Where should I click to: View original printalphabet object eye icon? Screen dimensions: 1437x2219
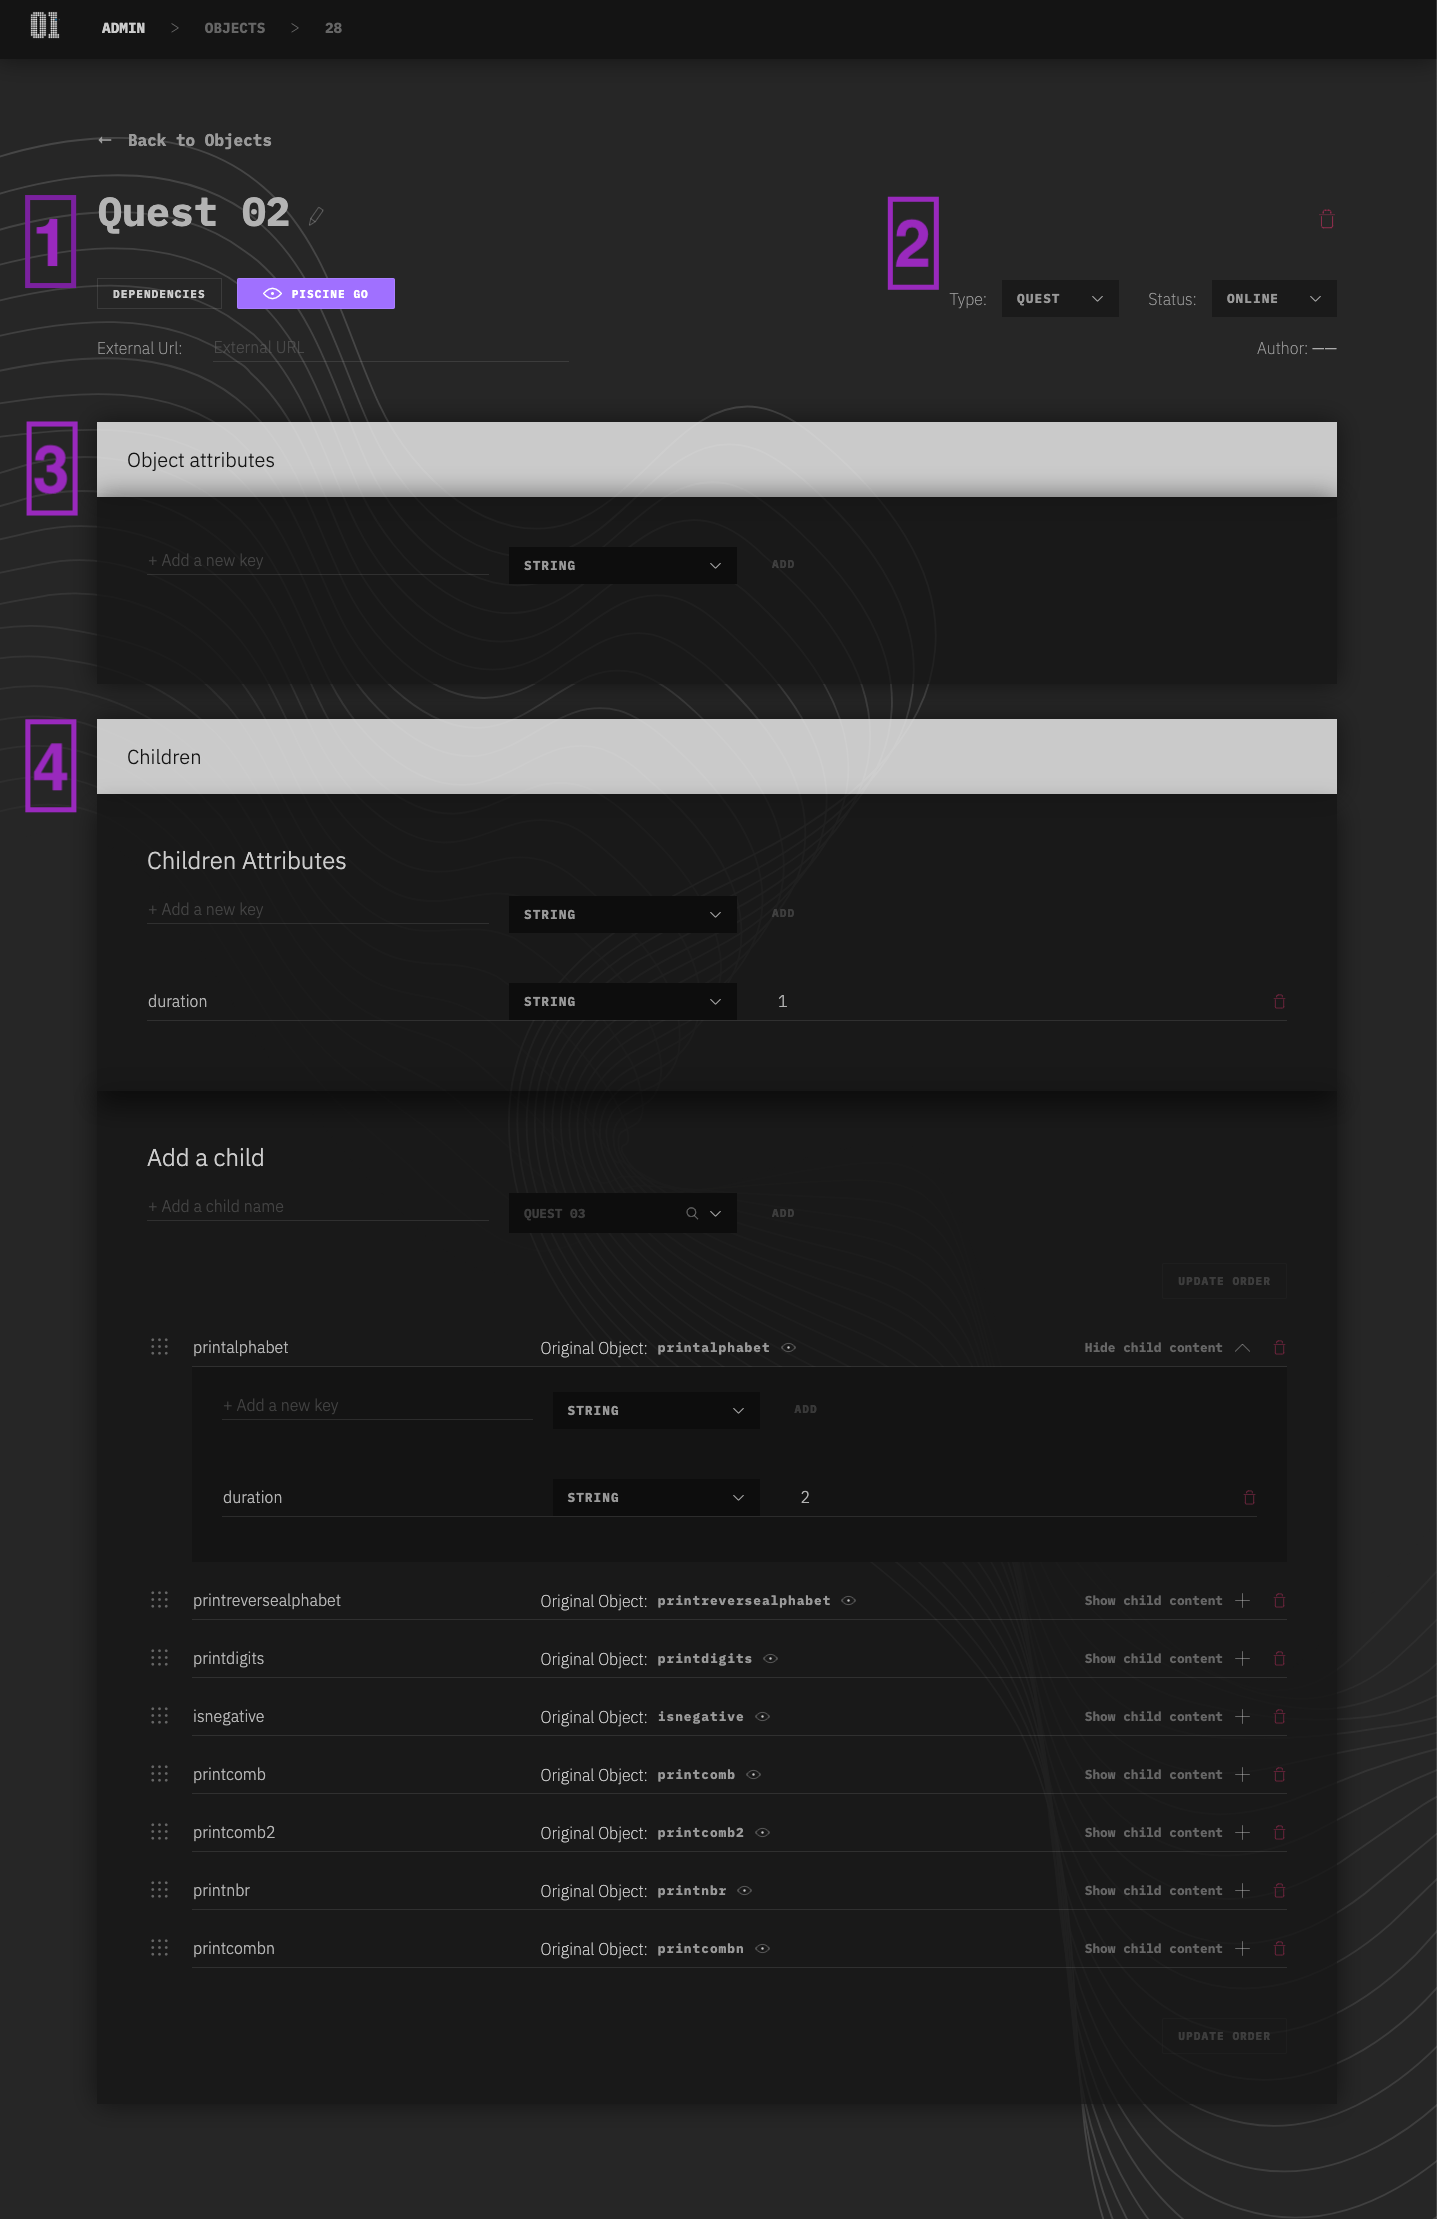point(788,1348)
